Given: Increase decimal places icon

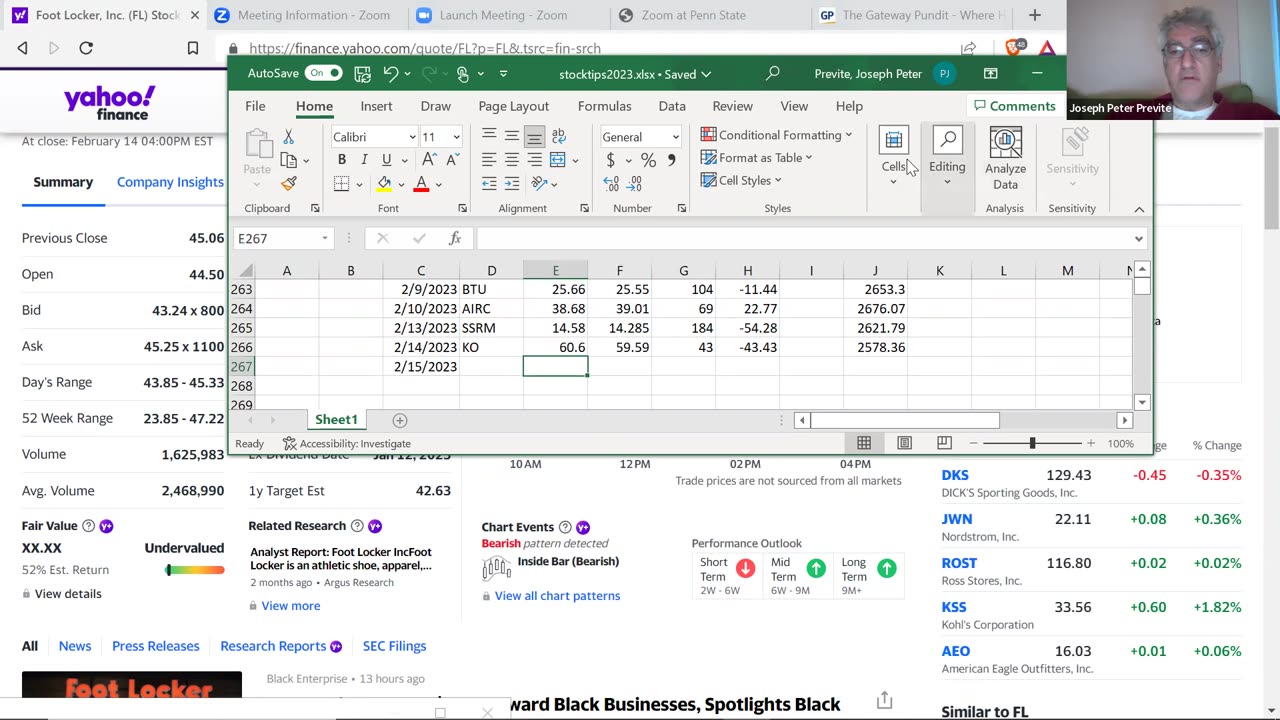Looking at the screenshot, I should tap(611, 184).
